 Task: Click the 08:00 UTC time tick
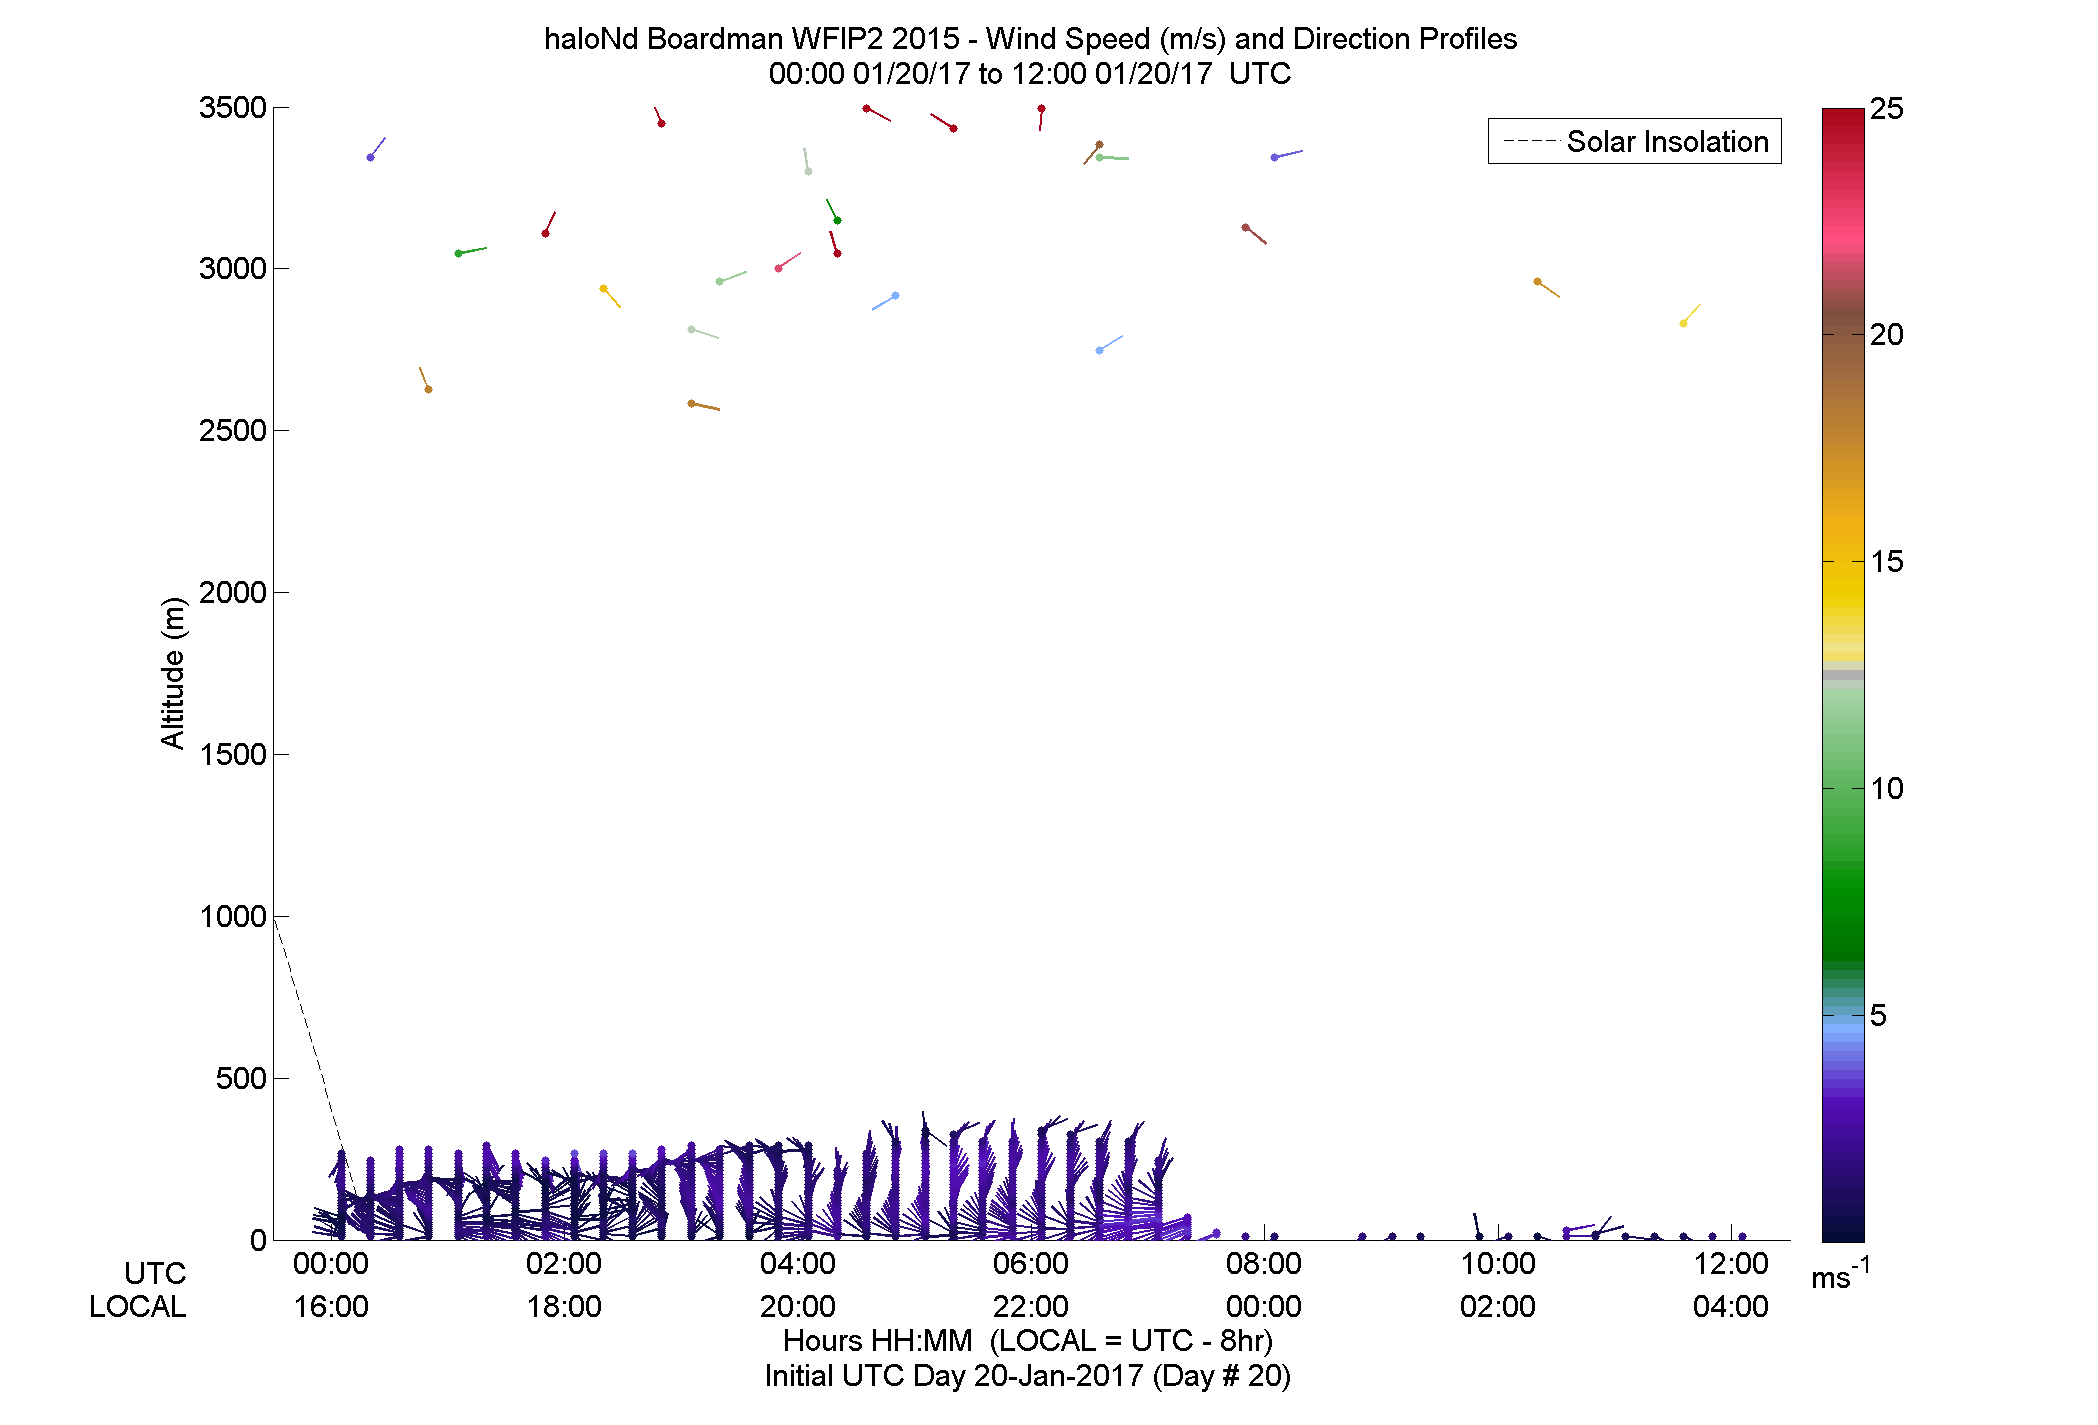point(1264,1263)
